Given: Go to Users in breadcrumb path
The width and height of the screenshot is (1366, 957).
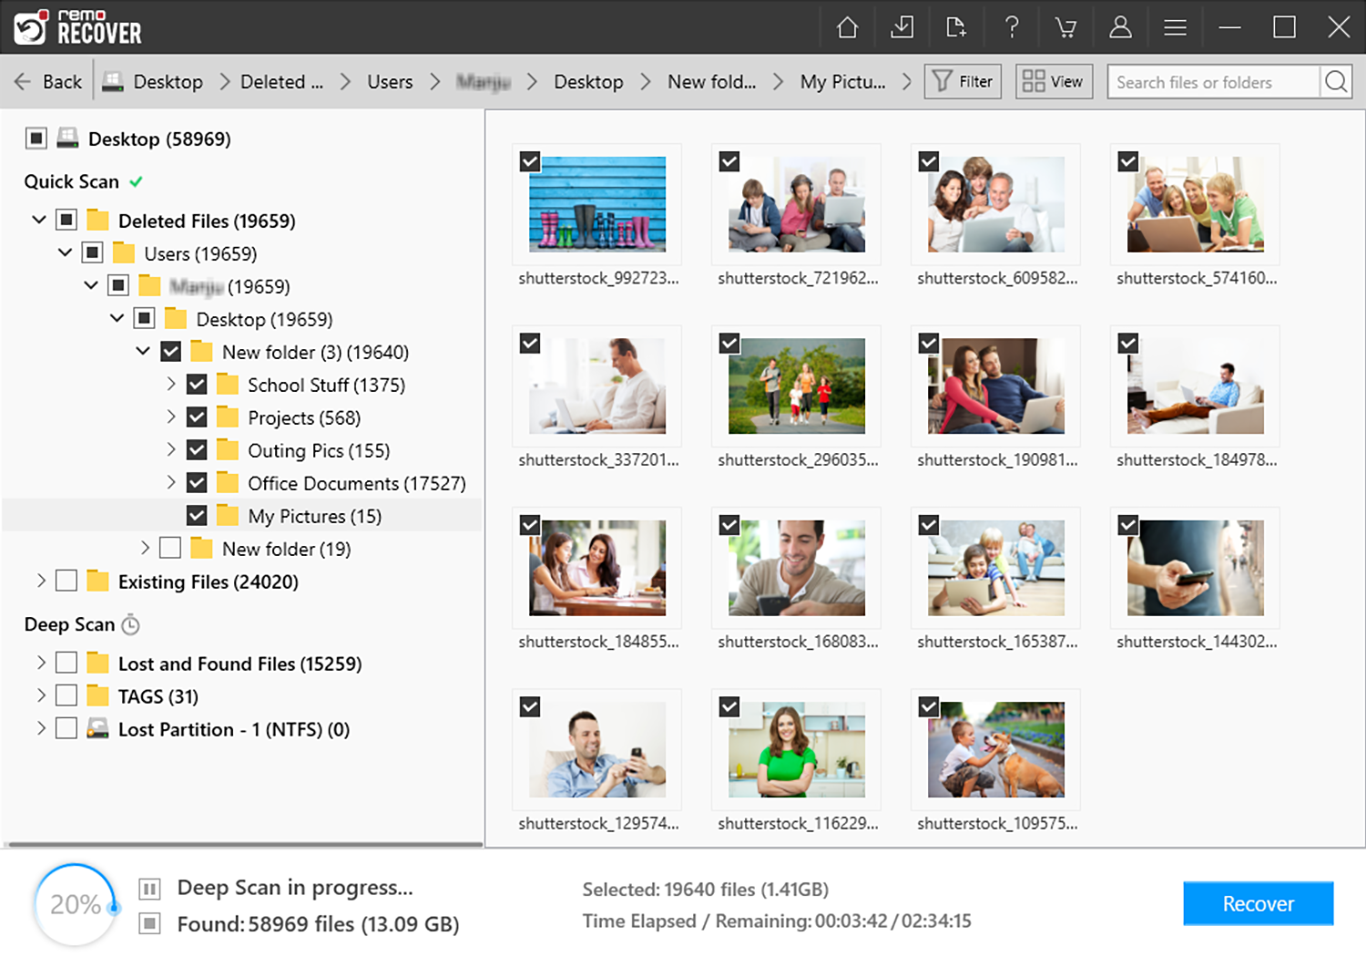Looking at the screenshot, I should tap(389, 82).
